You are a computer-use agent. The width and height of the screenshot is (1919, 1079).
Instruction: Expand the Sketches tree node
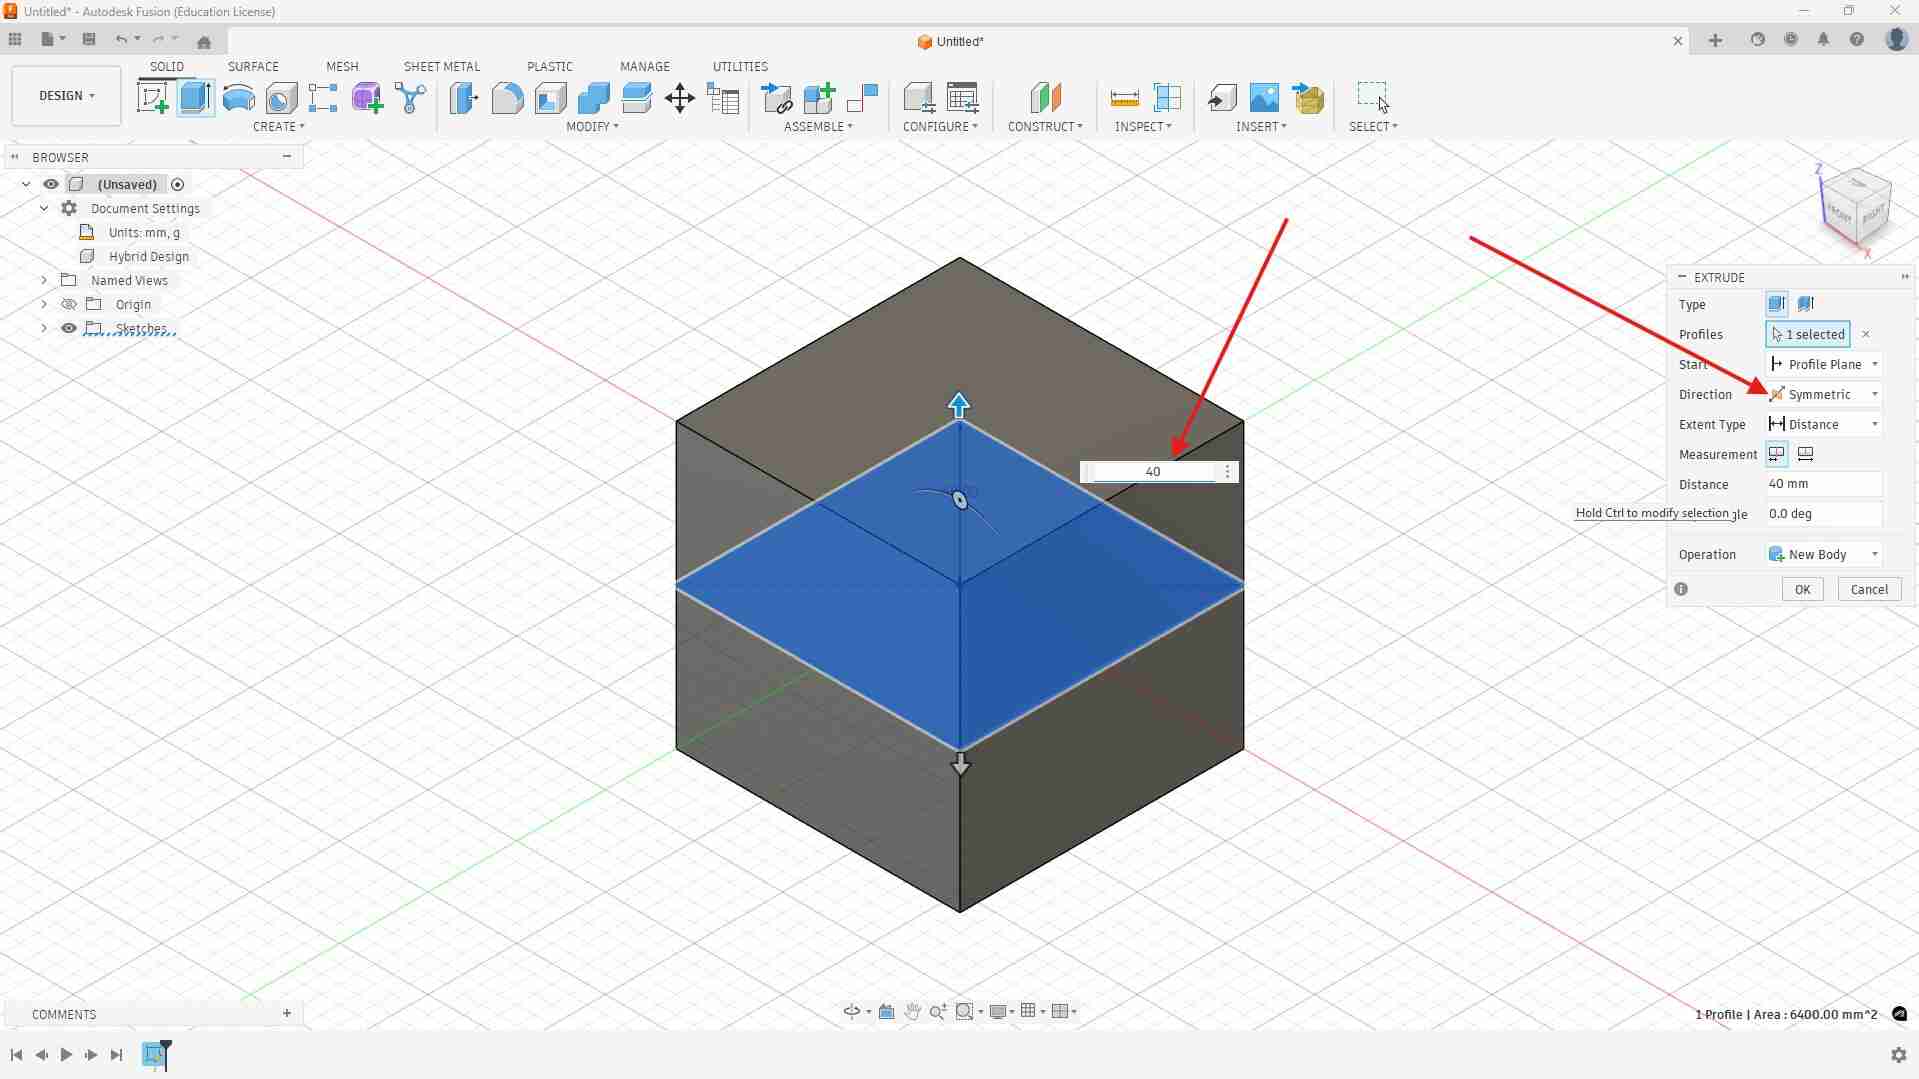coord(44,328)
